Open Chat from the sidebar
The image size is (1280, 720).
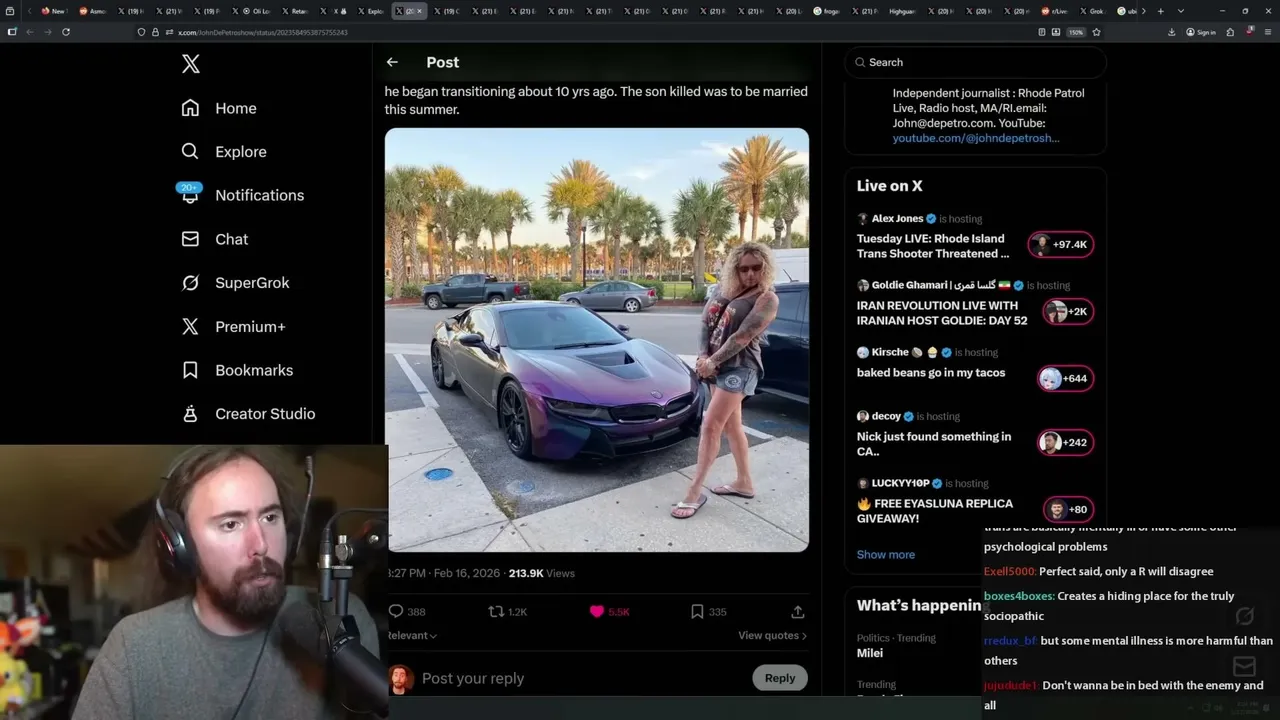coord(214,239)
